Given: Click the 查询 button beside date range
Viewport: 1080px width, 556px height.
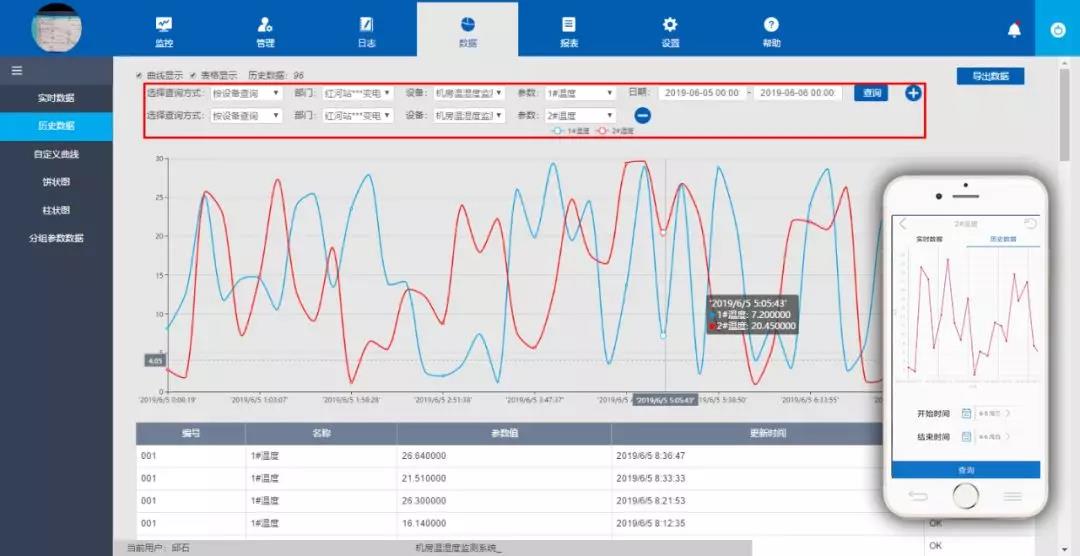Looking at the screenshot, I should (871, 93).
